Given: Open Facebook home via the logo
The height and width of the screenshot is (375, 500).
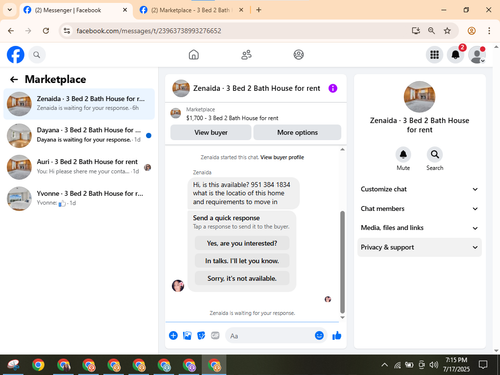Looking at the screenshot, I should pyautogui.click(x=16, y=55).
